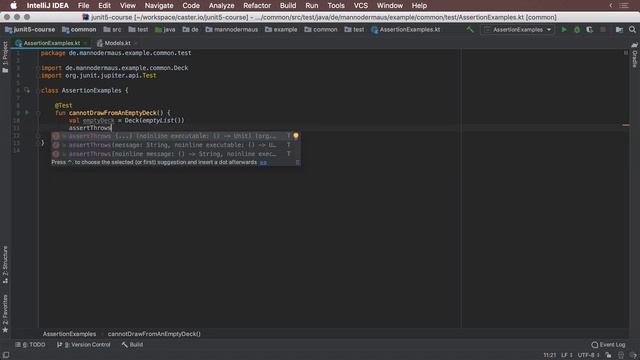This screenshot has width=640, height=360.
Task: Click the emptyDeck variable in code
Action: point(98,120)
